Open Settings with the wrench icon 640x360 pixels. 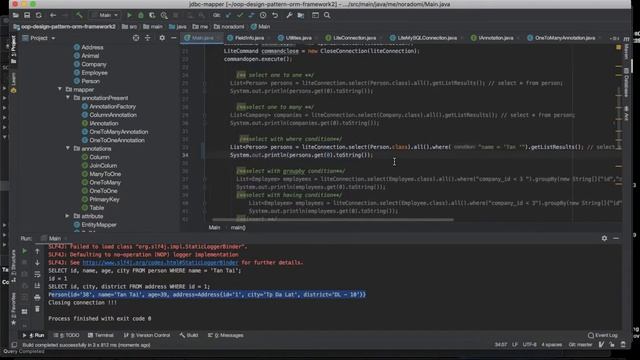289,15
